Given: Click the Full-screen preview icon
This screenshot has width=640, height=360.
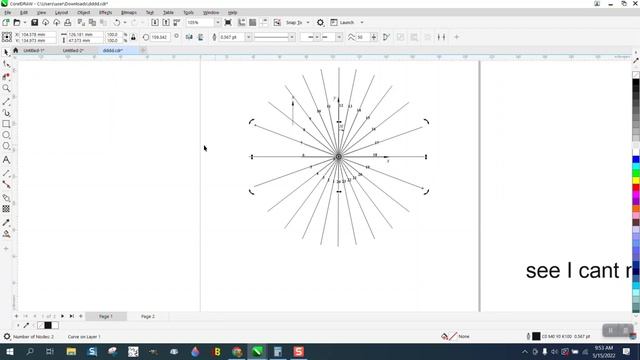Looking at the screenshot, I should click(x=228, y=22).
